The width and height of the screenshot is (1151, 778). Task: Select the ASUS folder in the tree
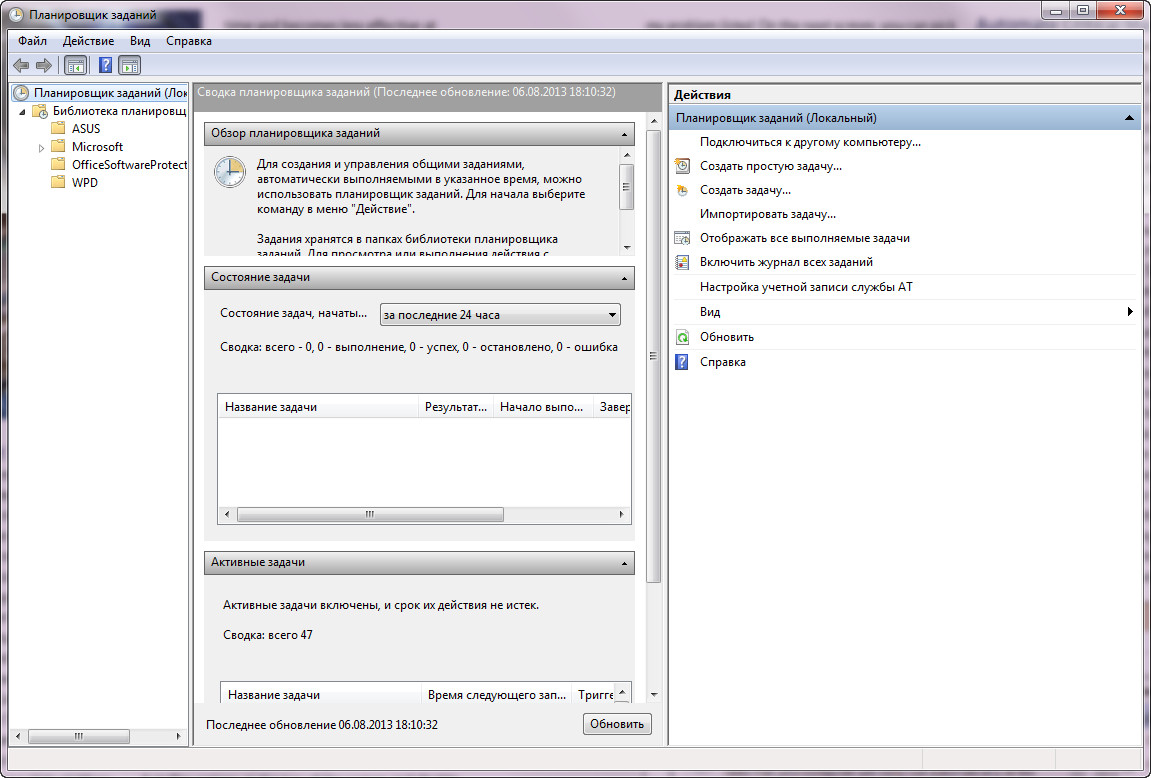tap(85, 129)
